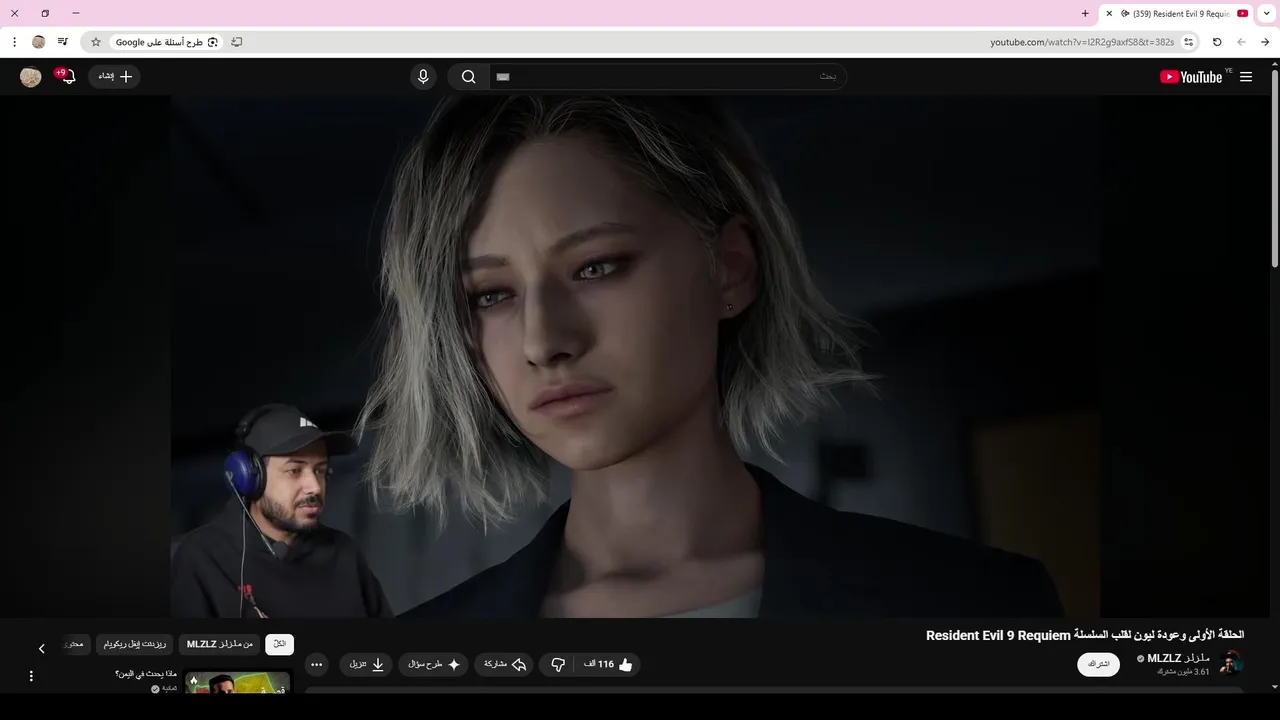The image size is (1280, 720).
Task: Click the install/cast icon in address bar
Action: [237, 42]
